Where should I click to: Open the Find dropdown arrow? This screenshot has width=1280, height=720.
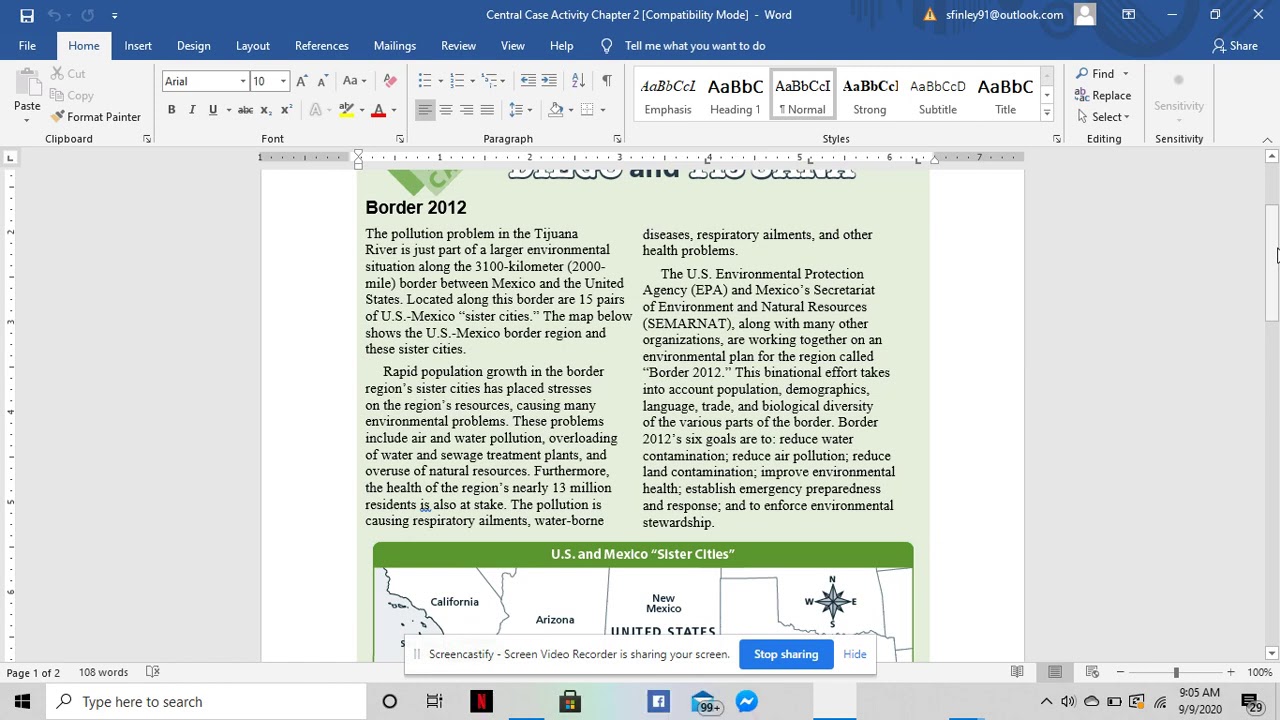(1125, 74)
